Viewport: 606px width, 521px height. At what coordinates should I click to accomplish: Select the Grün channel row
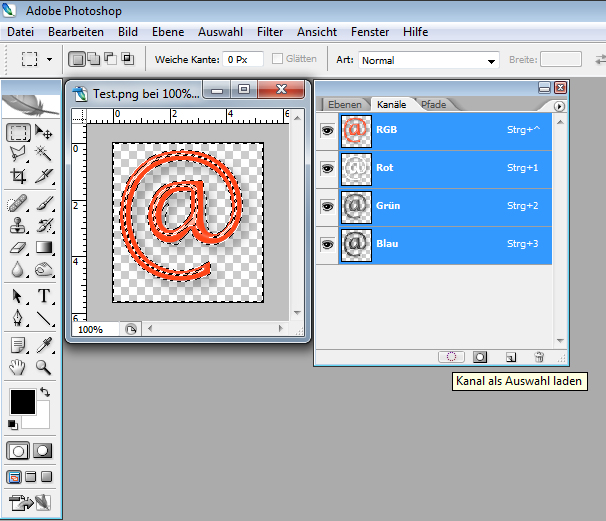coord(445,207)
